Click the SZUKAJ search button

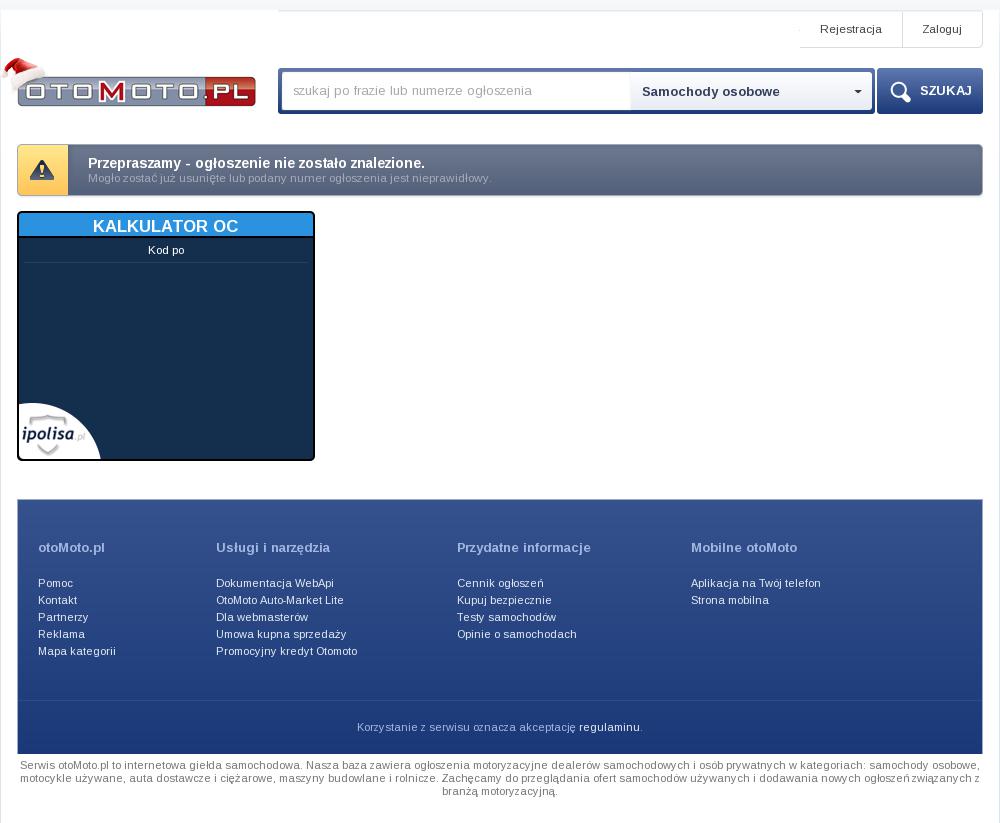pos(930,91)
